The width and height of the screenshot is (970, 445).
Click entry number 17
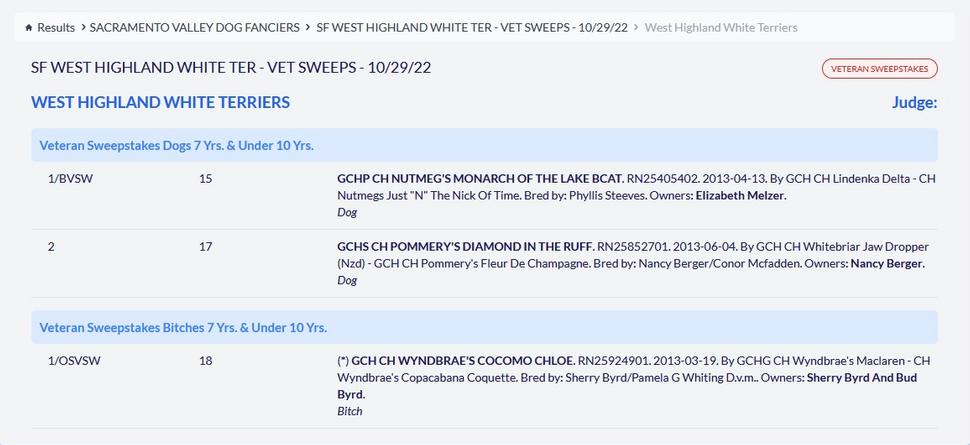tap(205, 246)
